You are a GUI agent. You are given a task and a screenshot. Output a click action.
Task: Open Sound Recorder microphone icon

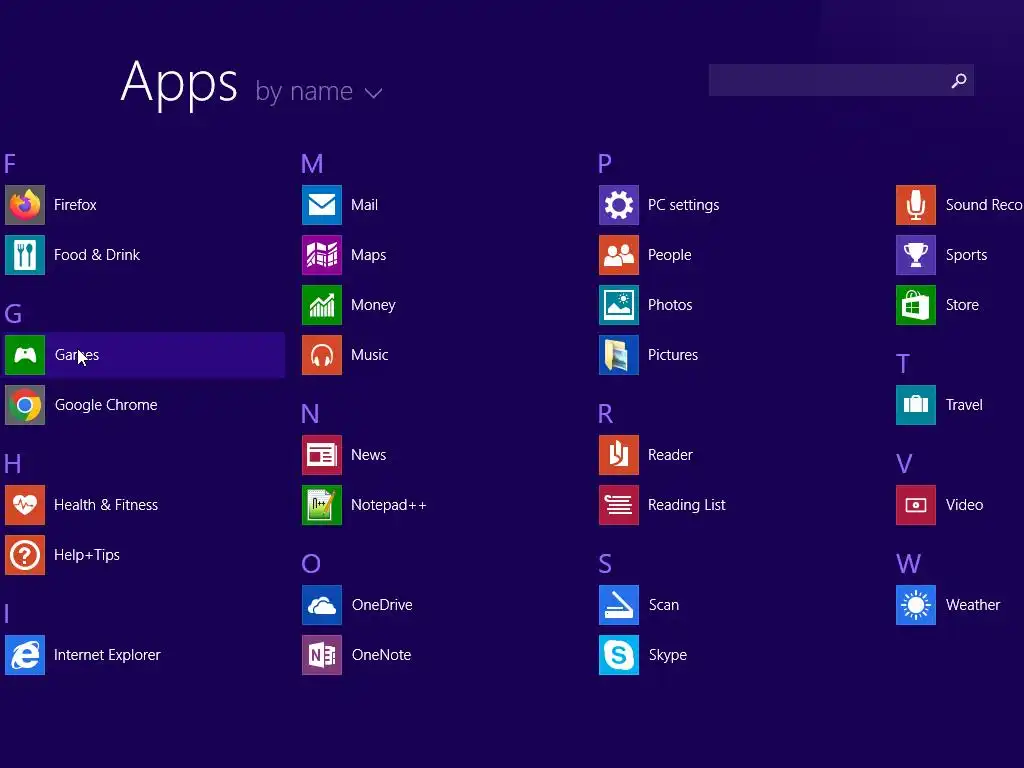[x=916, y=205]
